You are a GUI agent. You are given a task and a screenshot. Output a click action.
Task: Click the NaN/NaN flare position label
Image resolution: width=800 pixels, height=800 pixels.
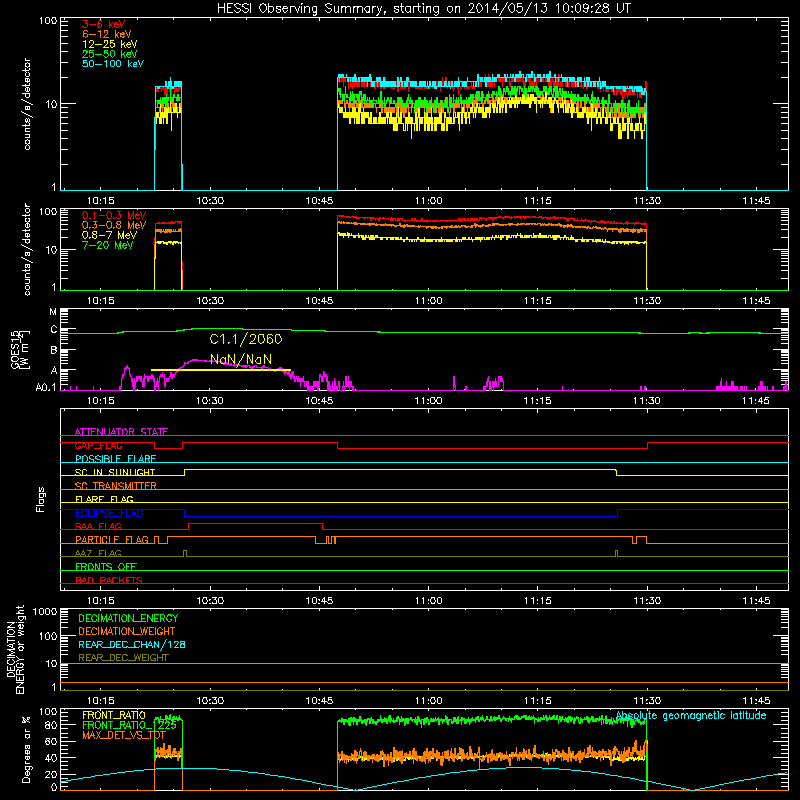pyautogui.click(x=241, y=359)
